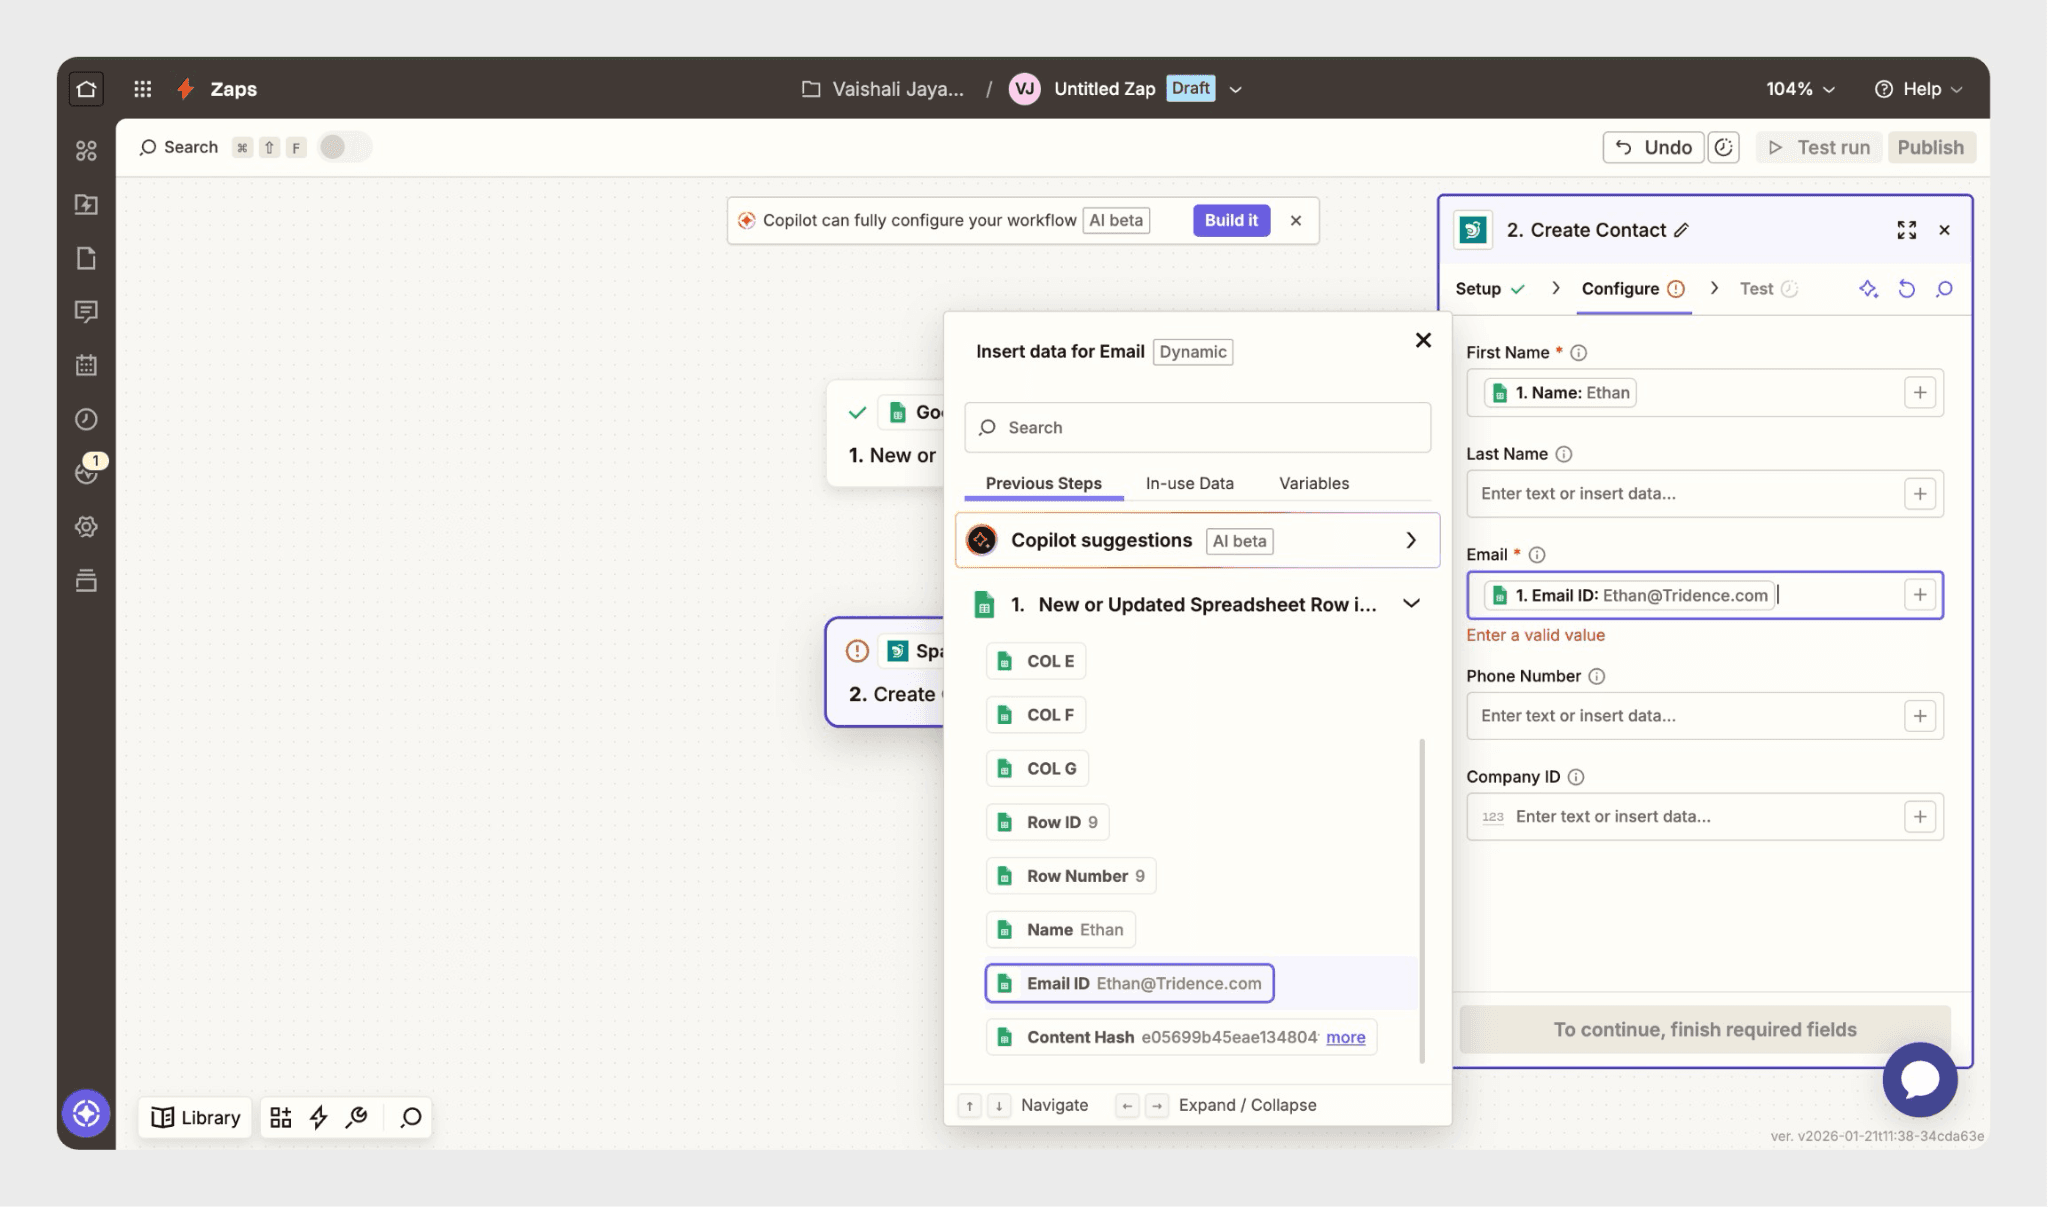Click the data picker scrollbar

1421,900
